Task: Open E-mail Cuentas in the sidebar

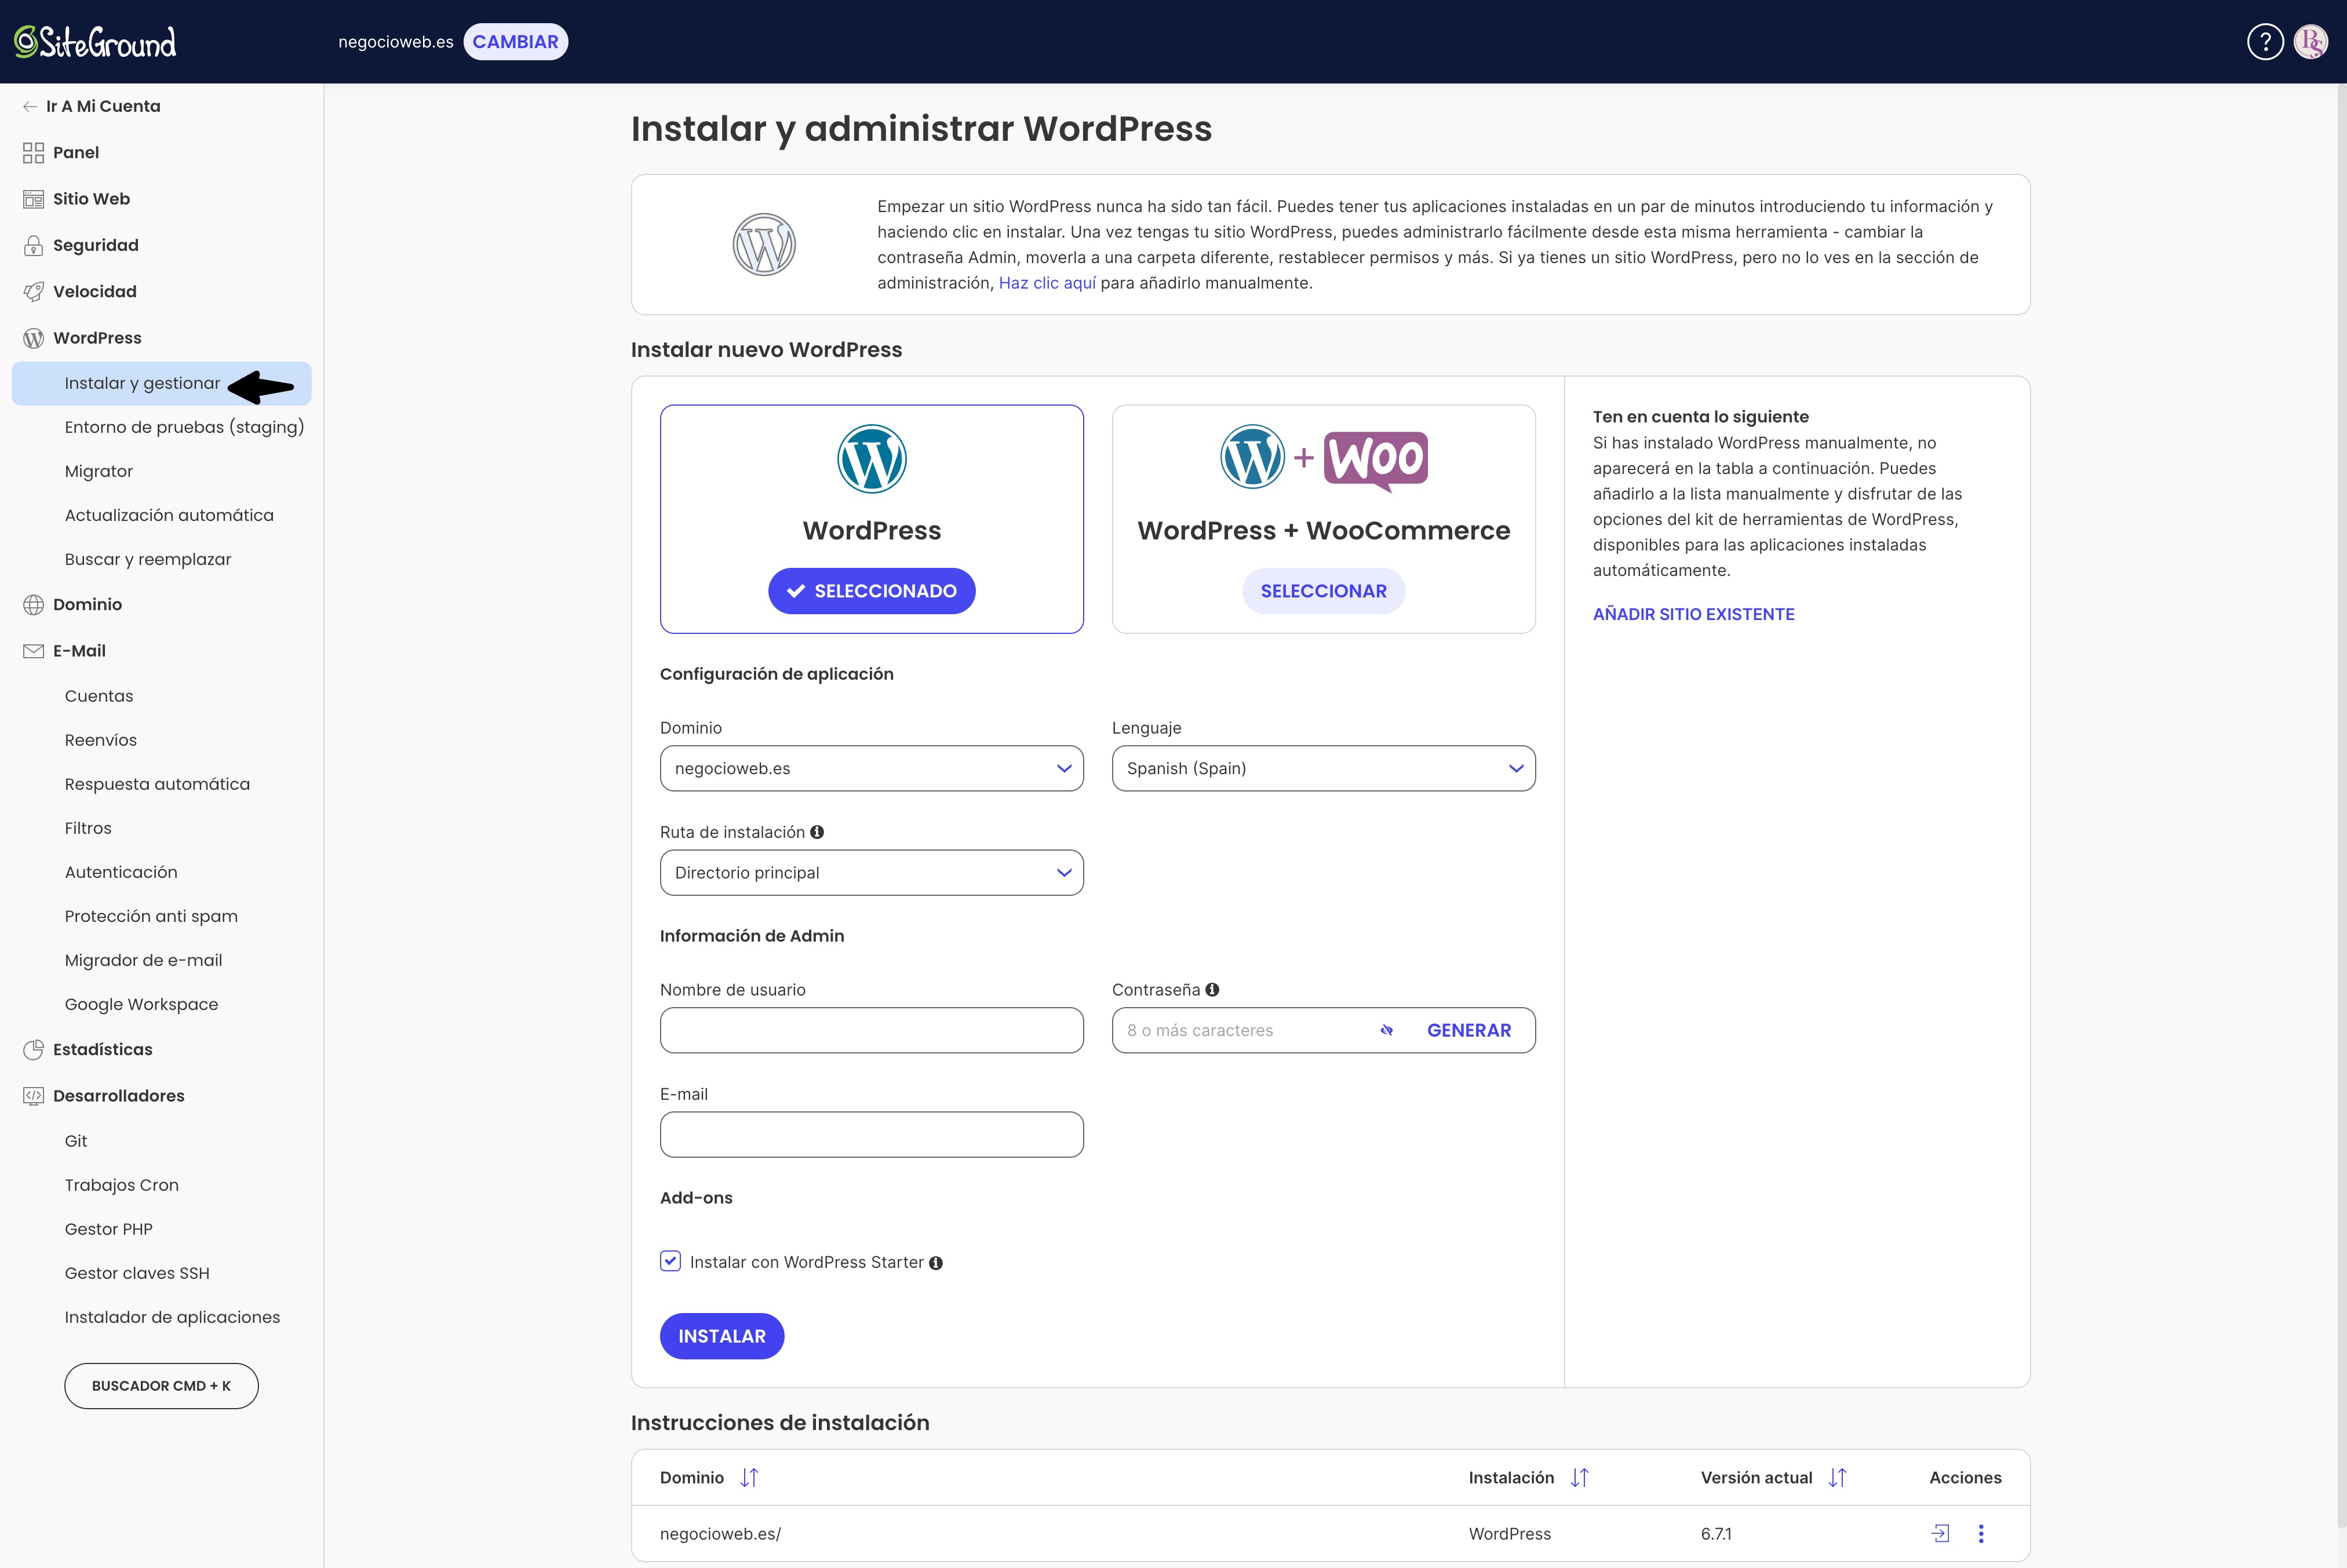Action: (x=99, y=697)
